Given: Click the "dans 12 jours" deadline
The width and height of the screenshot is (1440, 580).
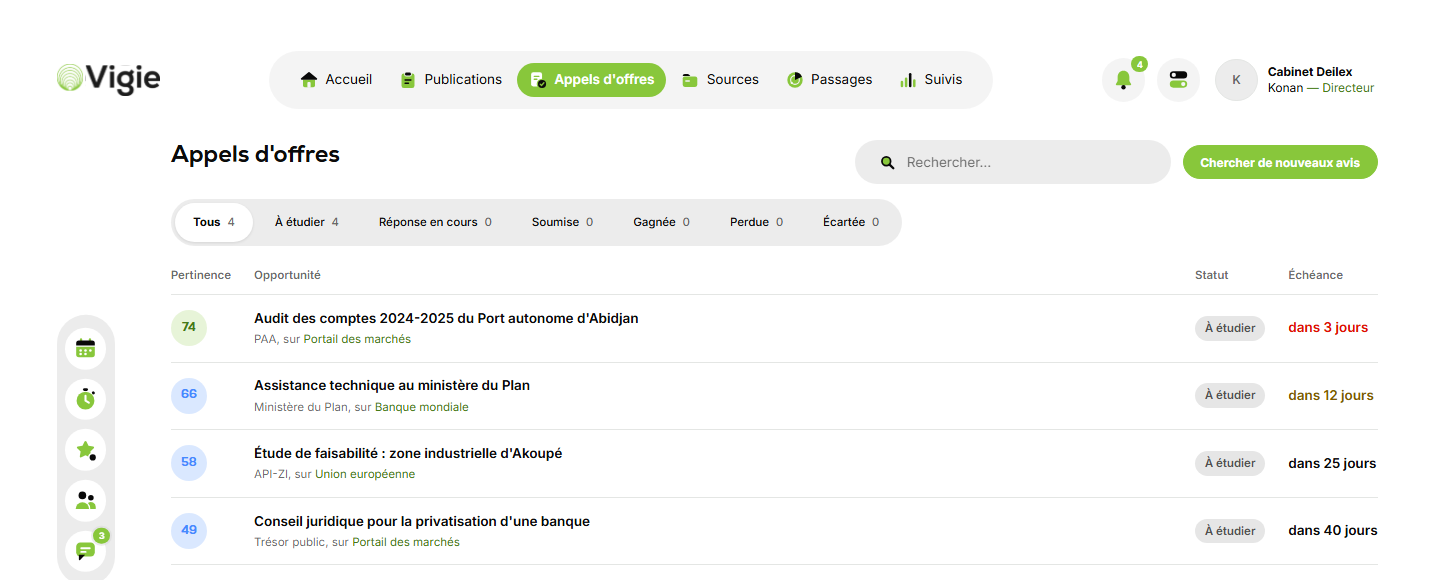Looking at the screenshot, I should pyautogui.click(x=1331, y=395).
